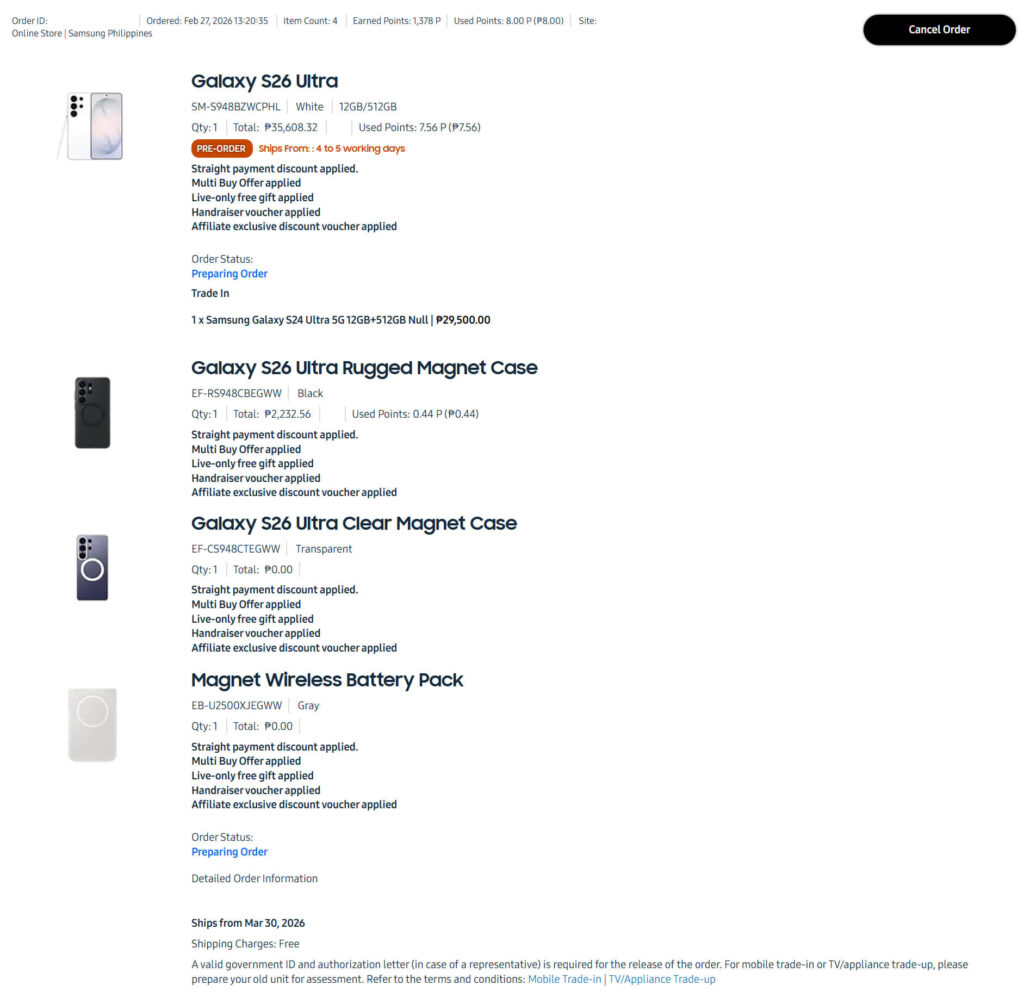Click the Clear Magnet Case thumbnail
This screenshot has height=998, width=1024.
[x=92, y=567]
